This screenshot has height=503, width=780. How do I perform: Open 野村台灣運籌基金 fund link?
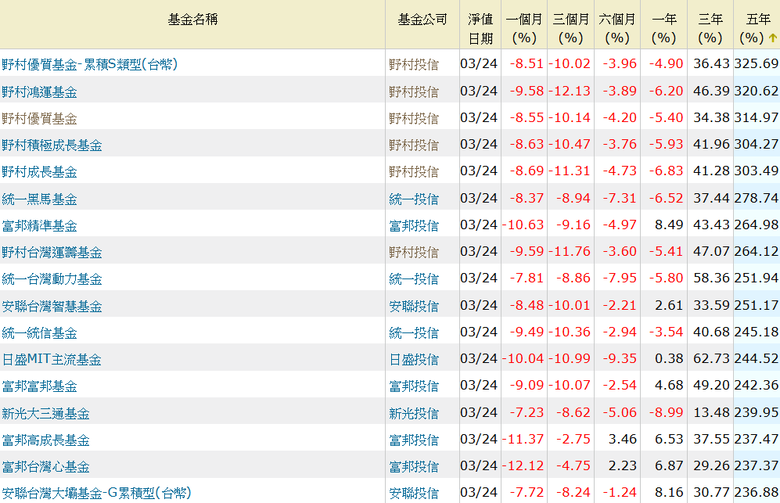(x=52, y=252)
